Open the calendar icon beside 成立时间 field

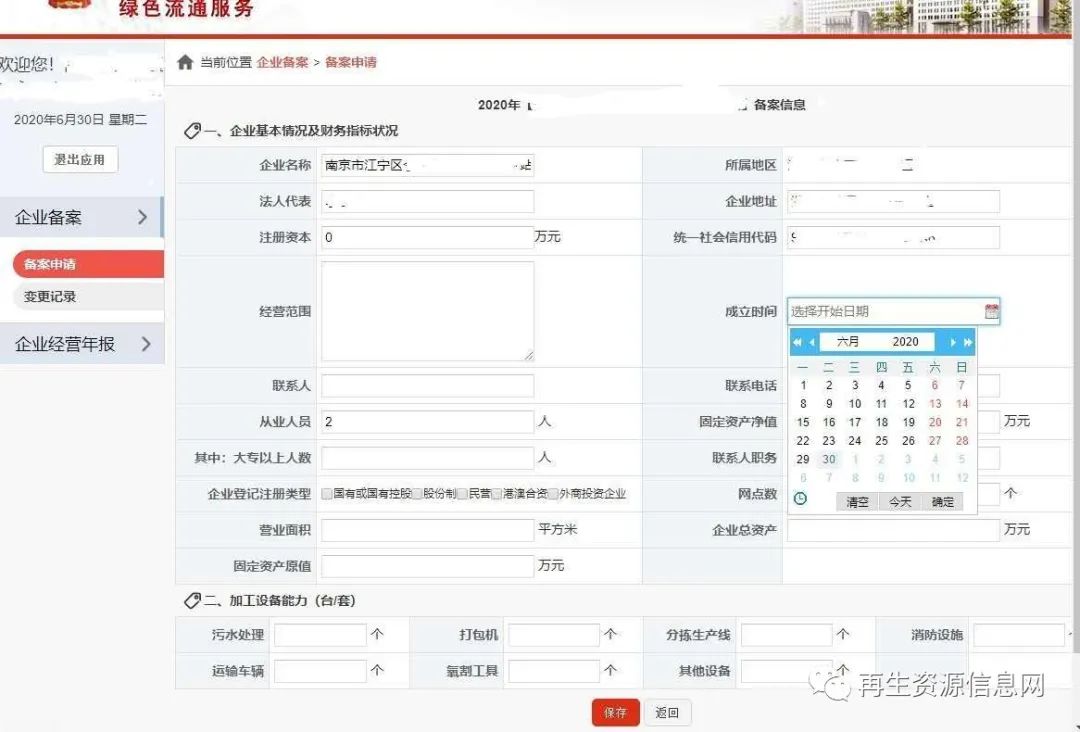point(989,311)
